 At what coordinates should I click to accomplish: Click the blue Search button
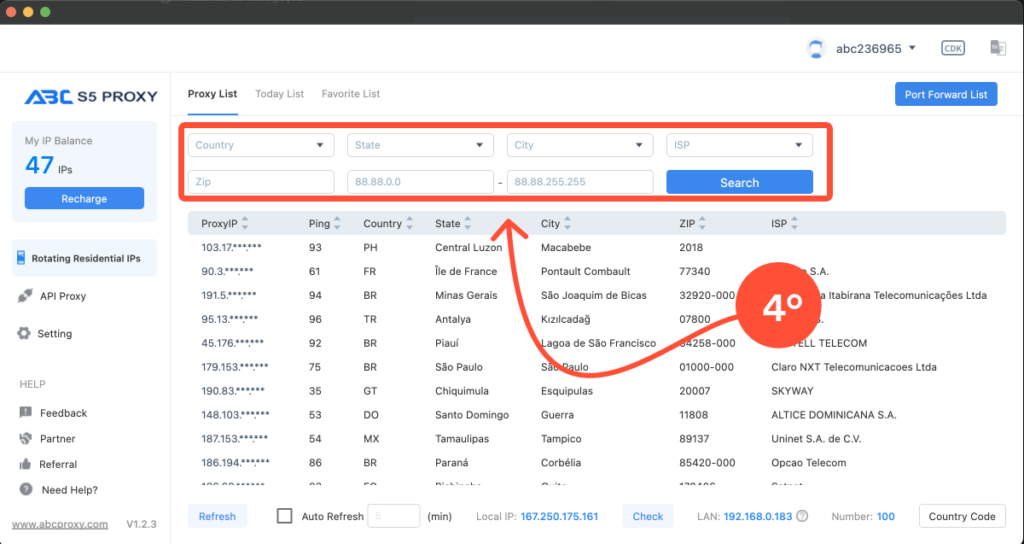pos(739,182)
